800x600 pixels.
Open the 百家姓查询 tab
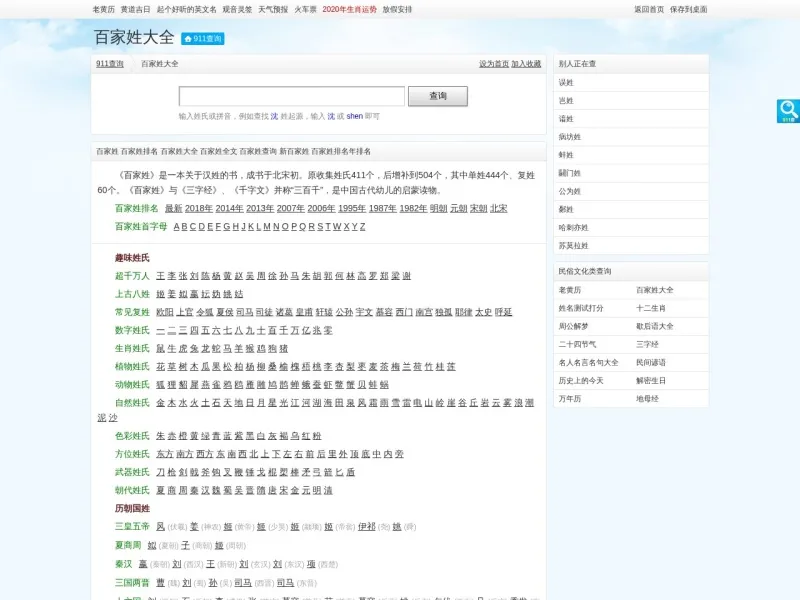pyautogui.click(x=258, y=152)
